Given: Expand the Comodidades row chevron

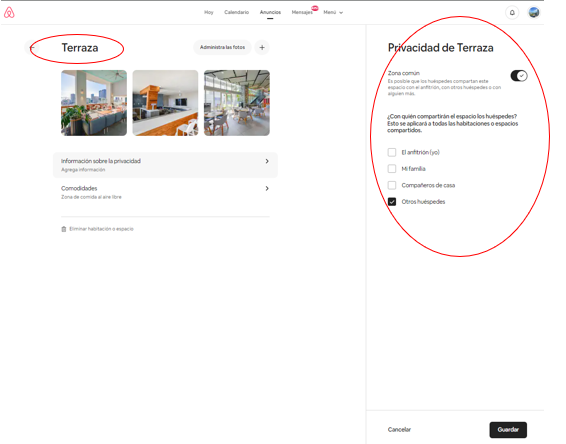Looking at the screenshot, I should [x=267, y=188].
